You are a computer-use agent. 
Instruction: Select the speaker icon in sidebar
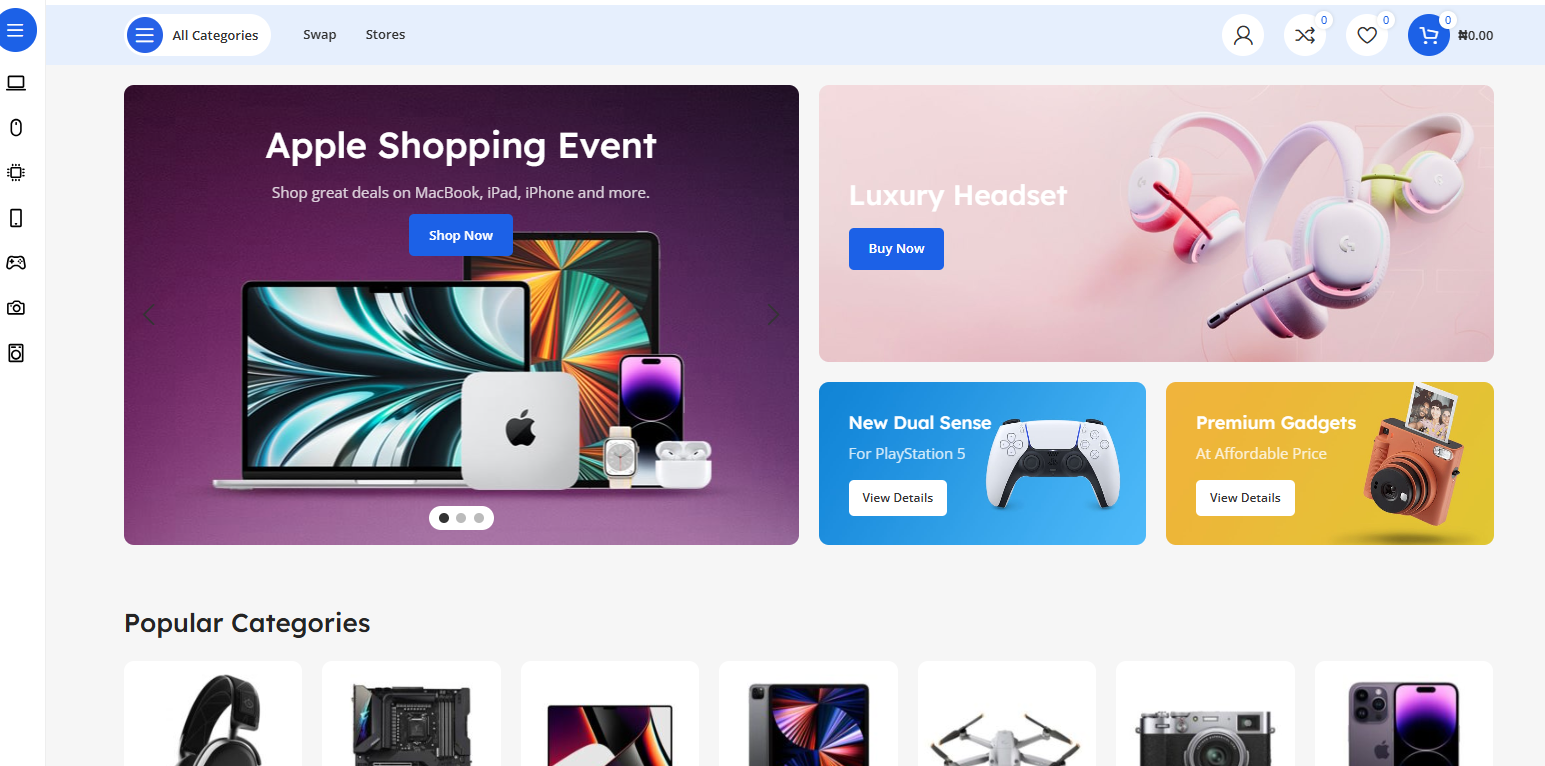click(x=16, y=353)
